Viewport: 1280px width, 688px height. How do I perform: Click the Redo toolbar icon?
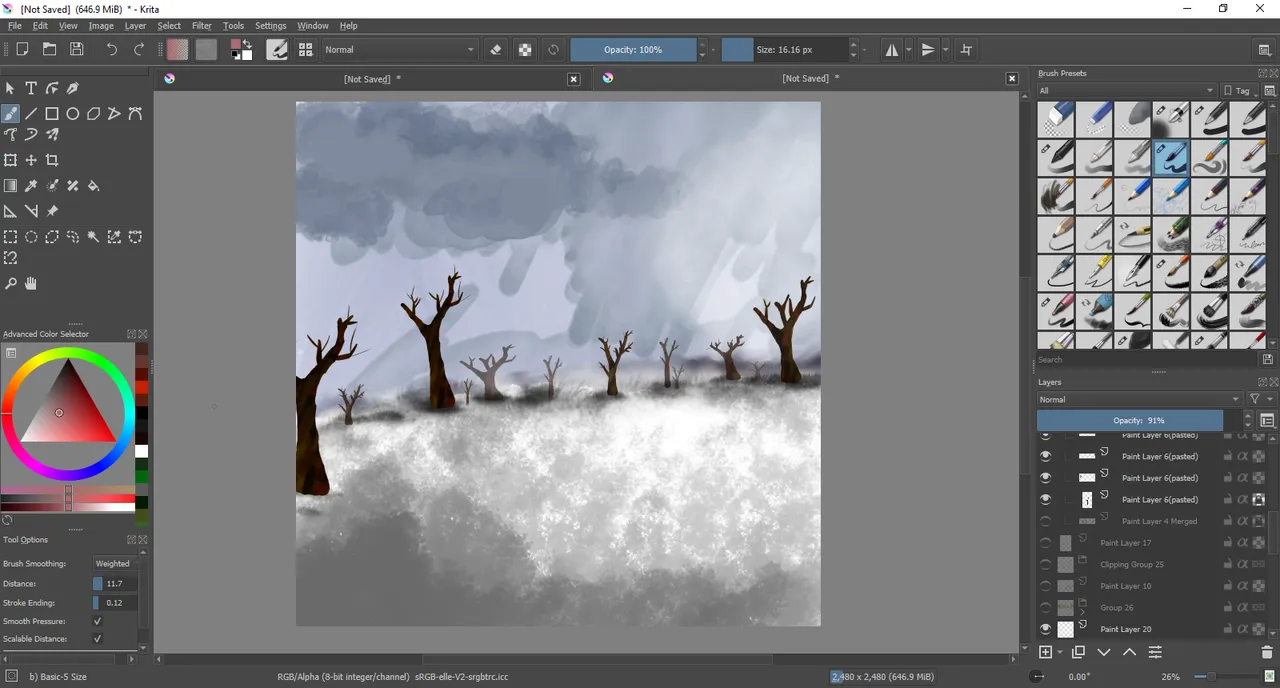(x=139, y=49)
